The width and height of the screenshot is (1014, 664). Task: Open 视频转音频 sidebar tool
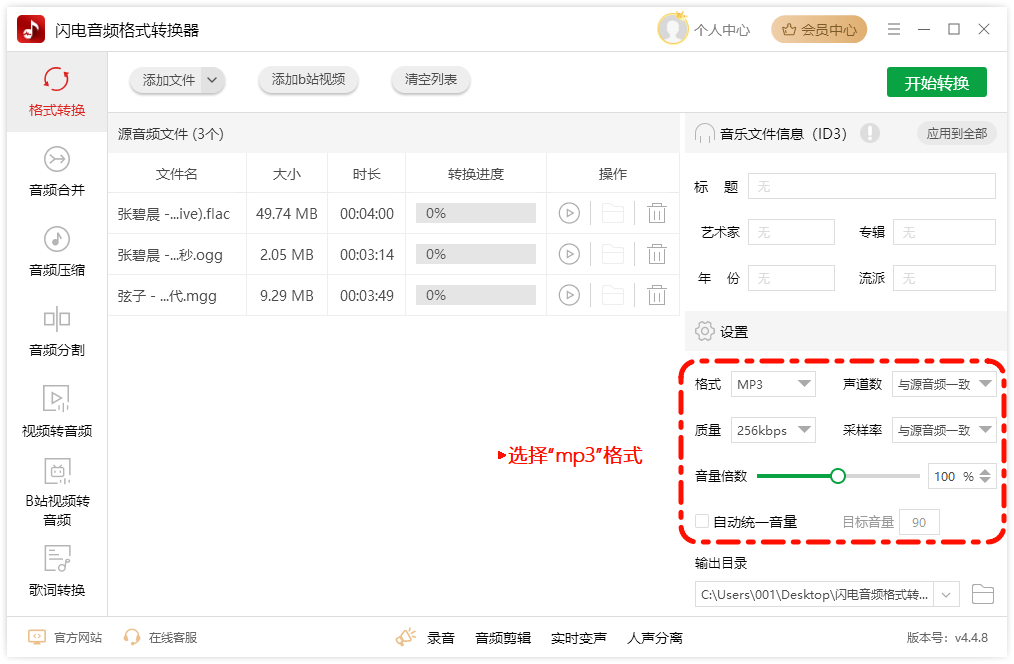pos(57,412)
